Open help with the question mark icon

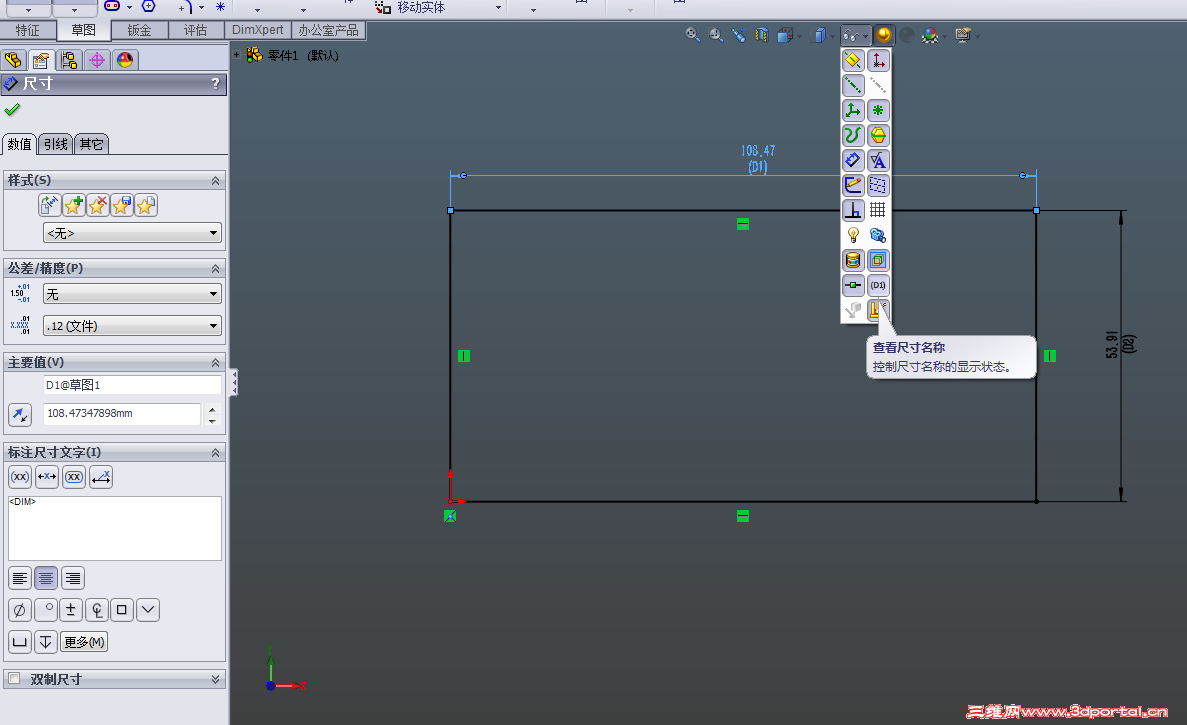(x=215, y=83)
